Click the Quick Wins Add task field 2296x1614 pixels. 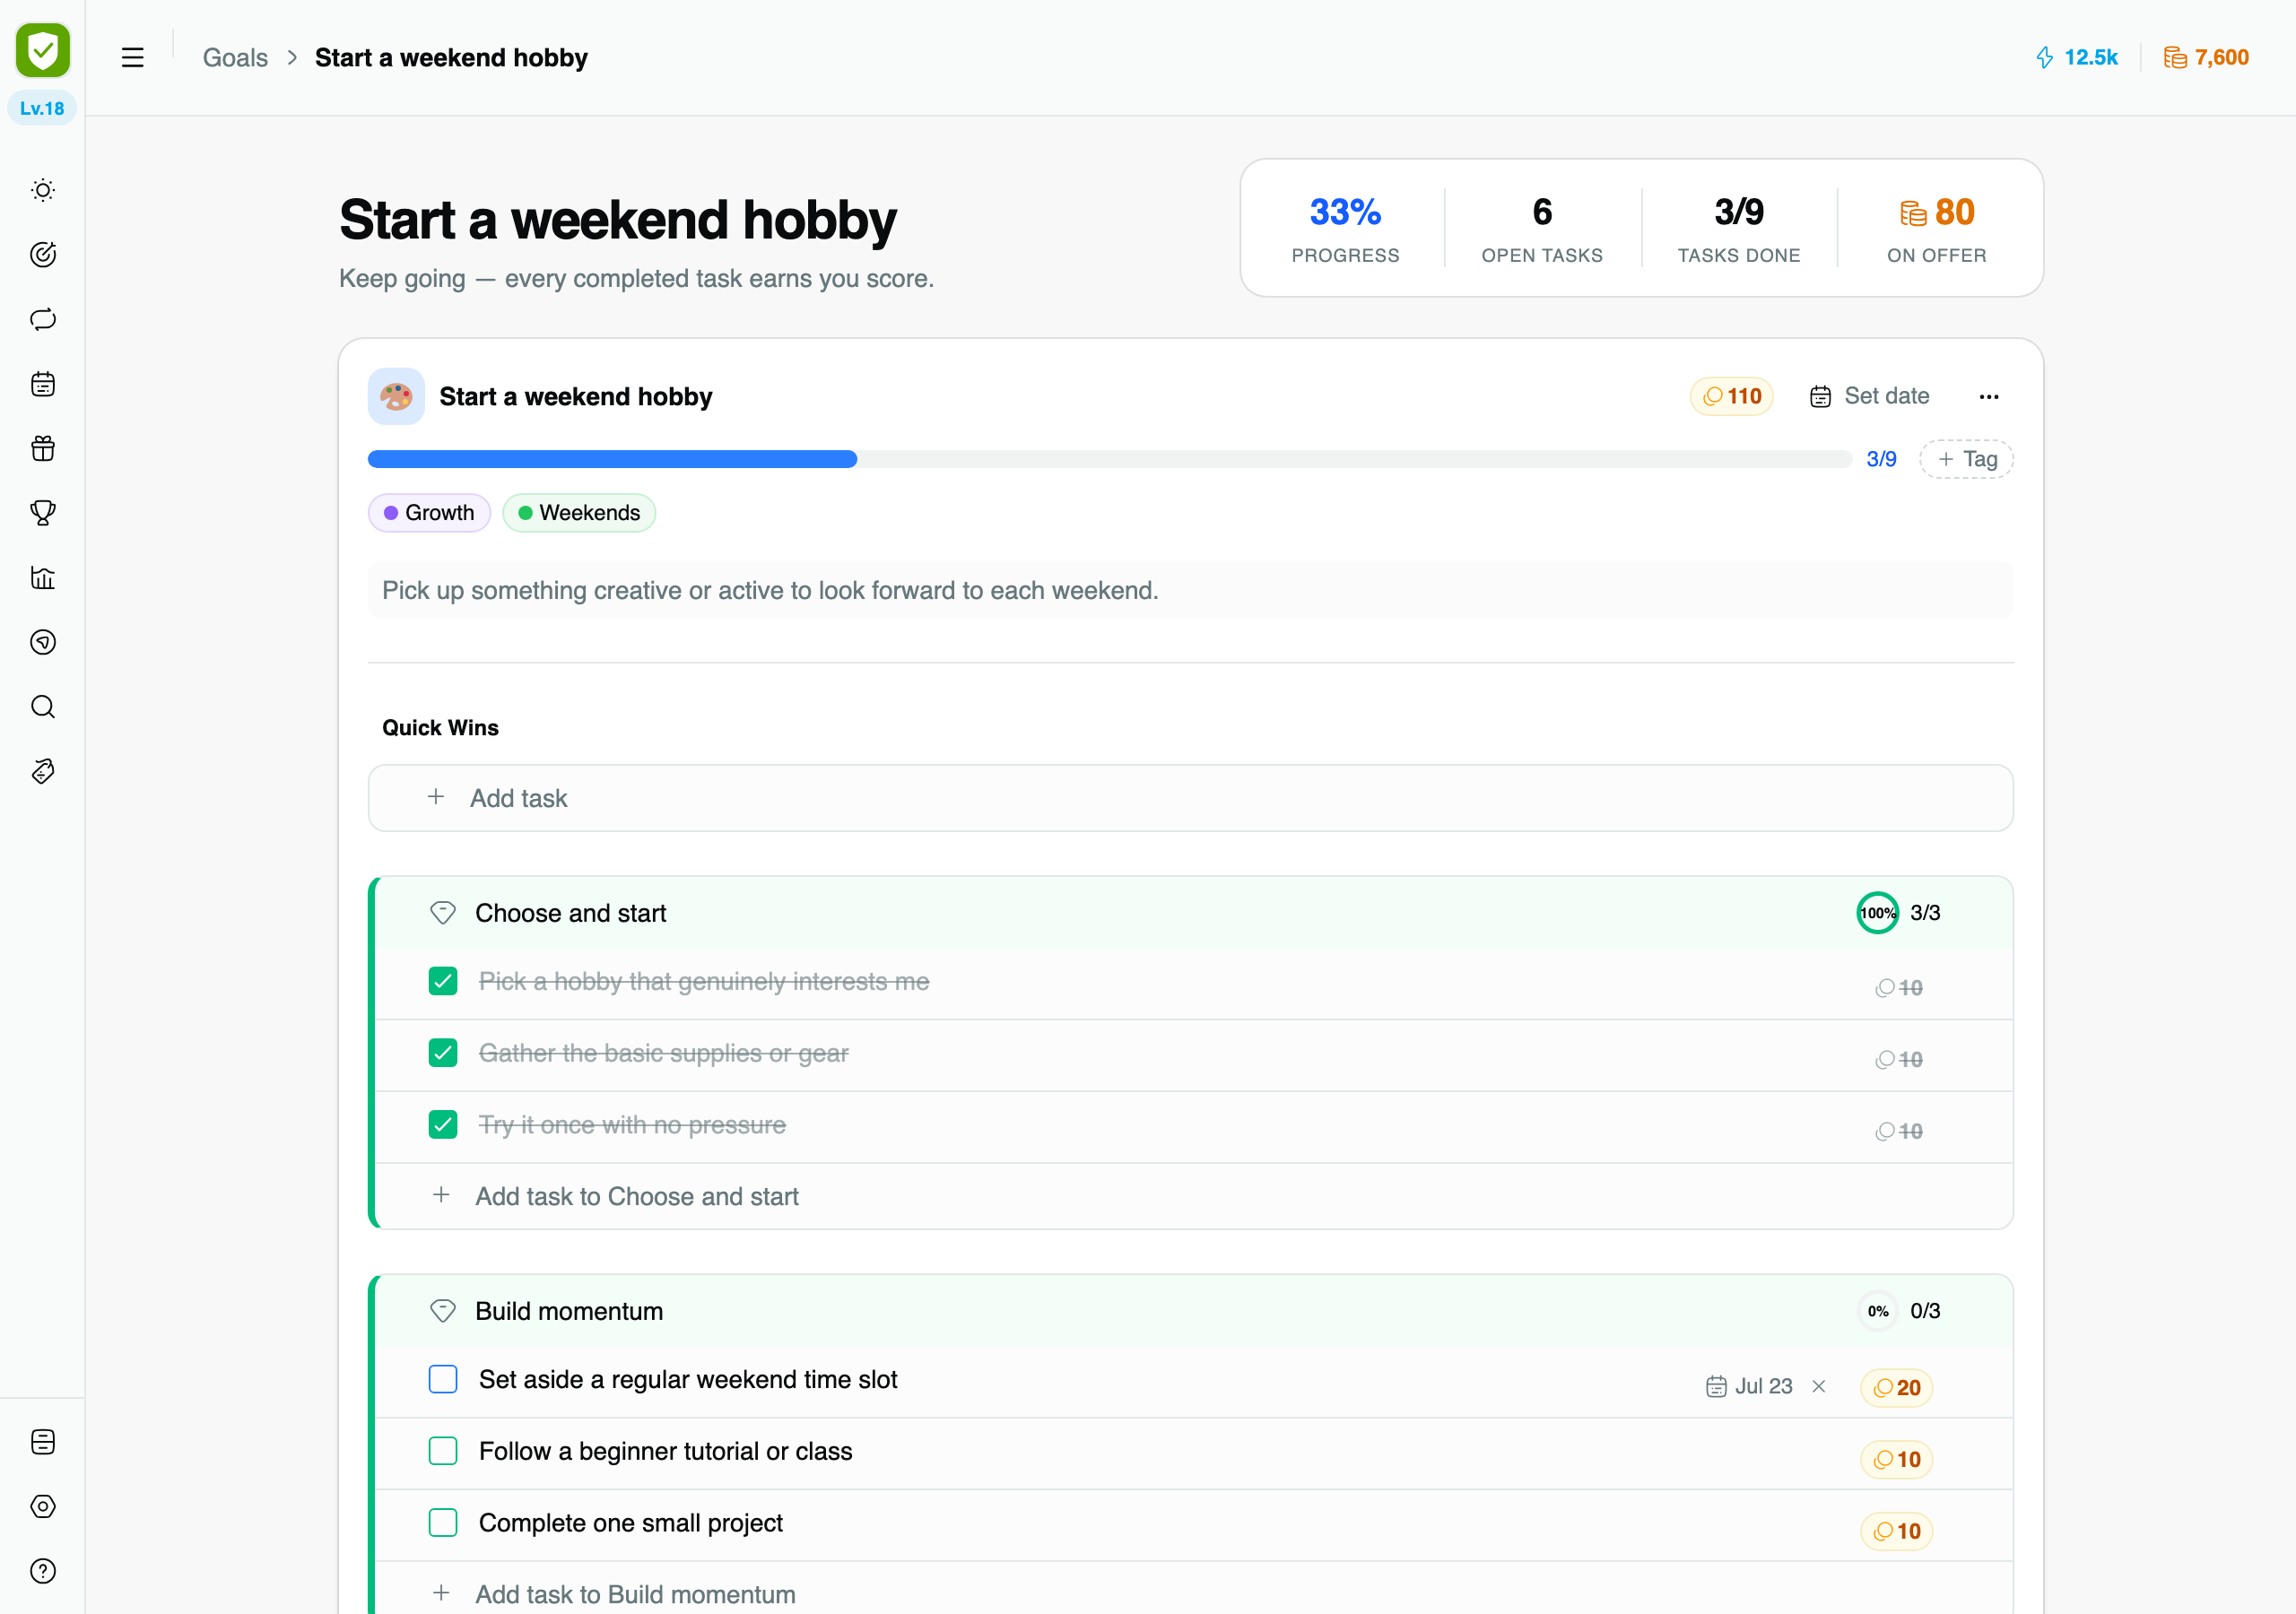(1190, 798)
